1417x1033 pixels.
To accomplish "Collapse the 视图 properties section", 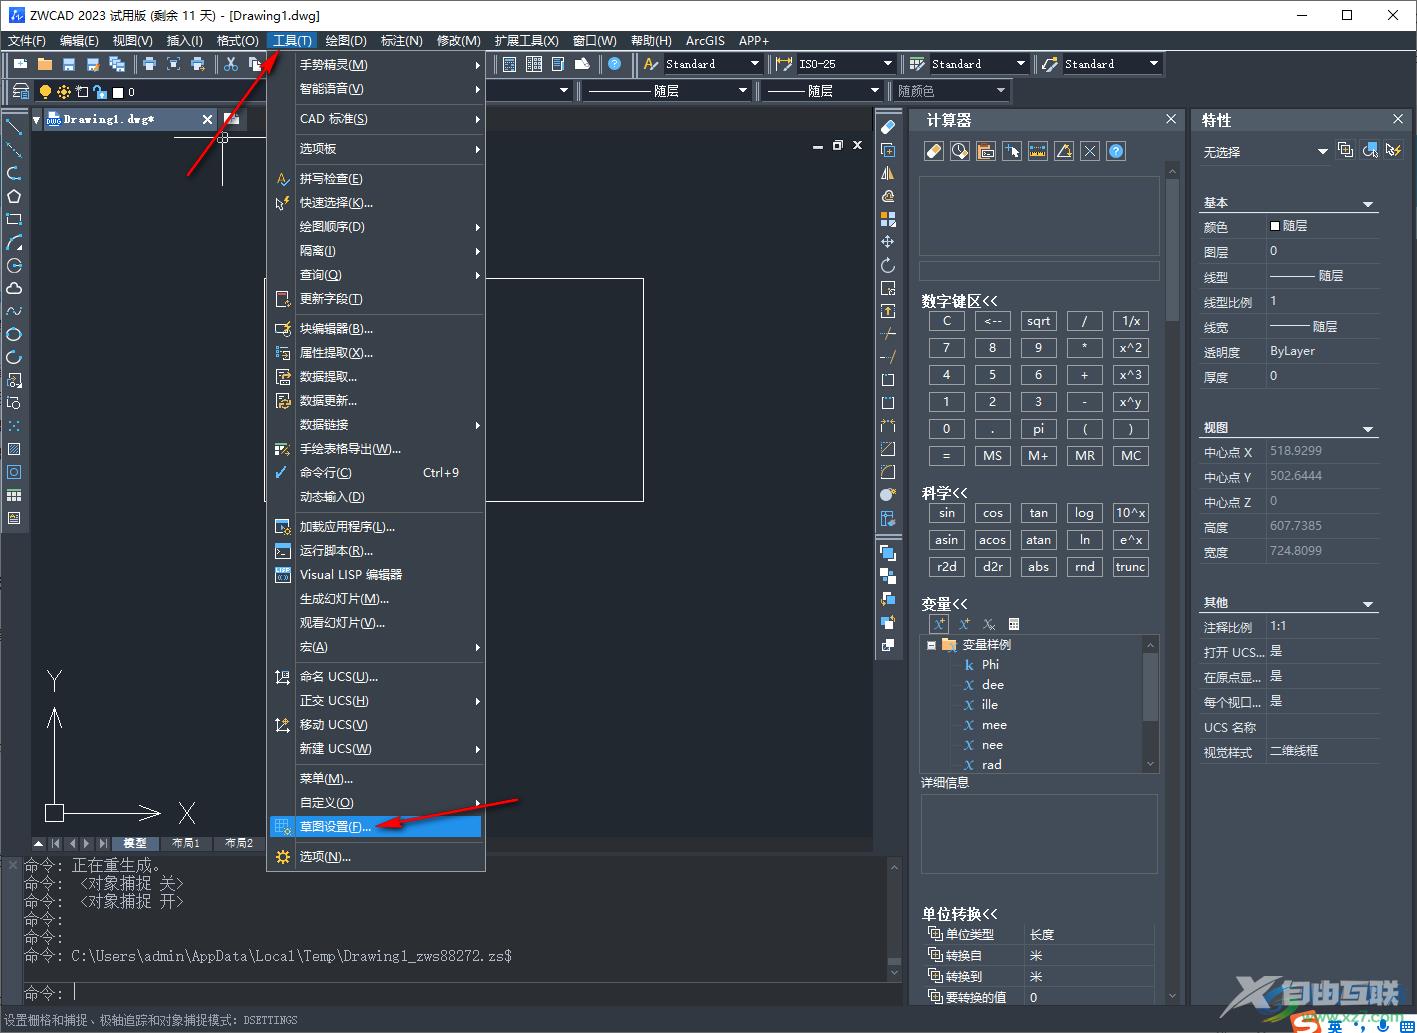I will [x=1368, y=429].
